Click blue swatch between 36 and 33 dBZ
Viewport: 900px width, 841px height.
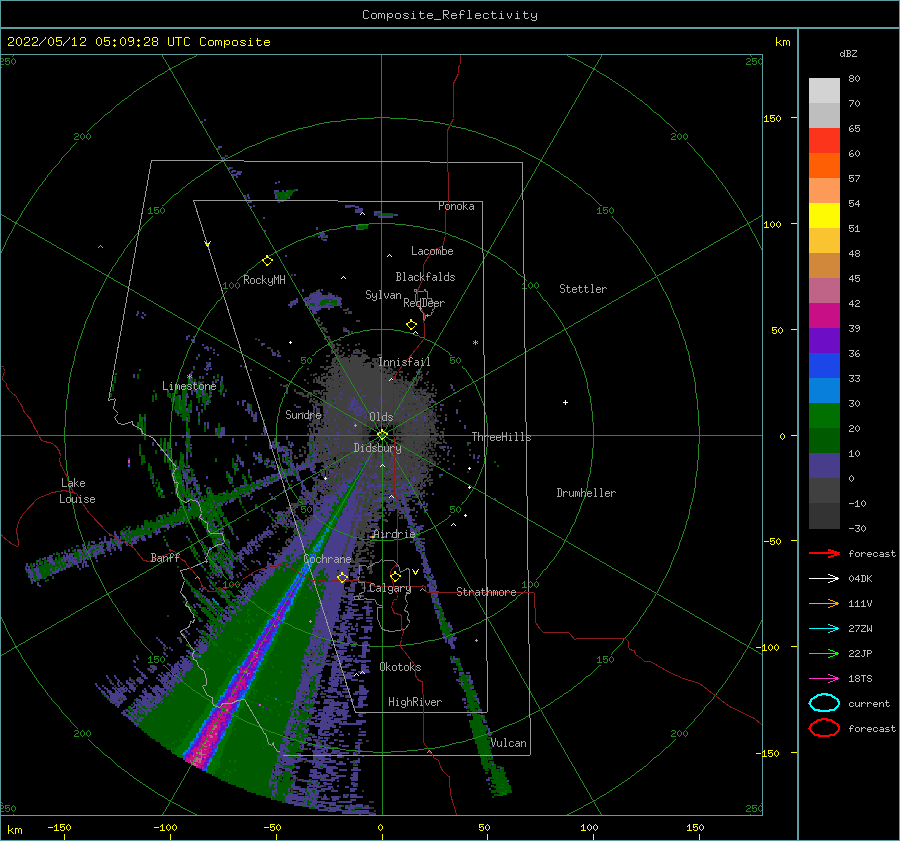[x=824, y=366]
